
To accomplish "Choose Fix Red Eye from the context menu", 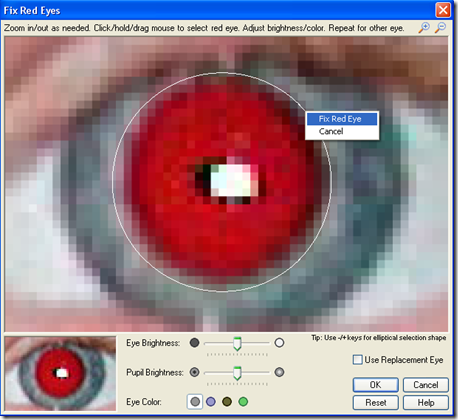I will (342, 119).
